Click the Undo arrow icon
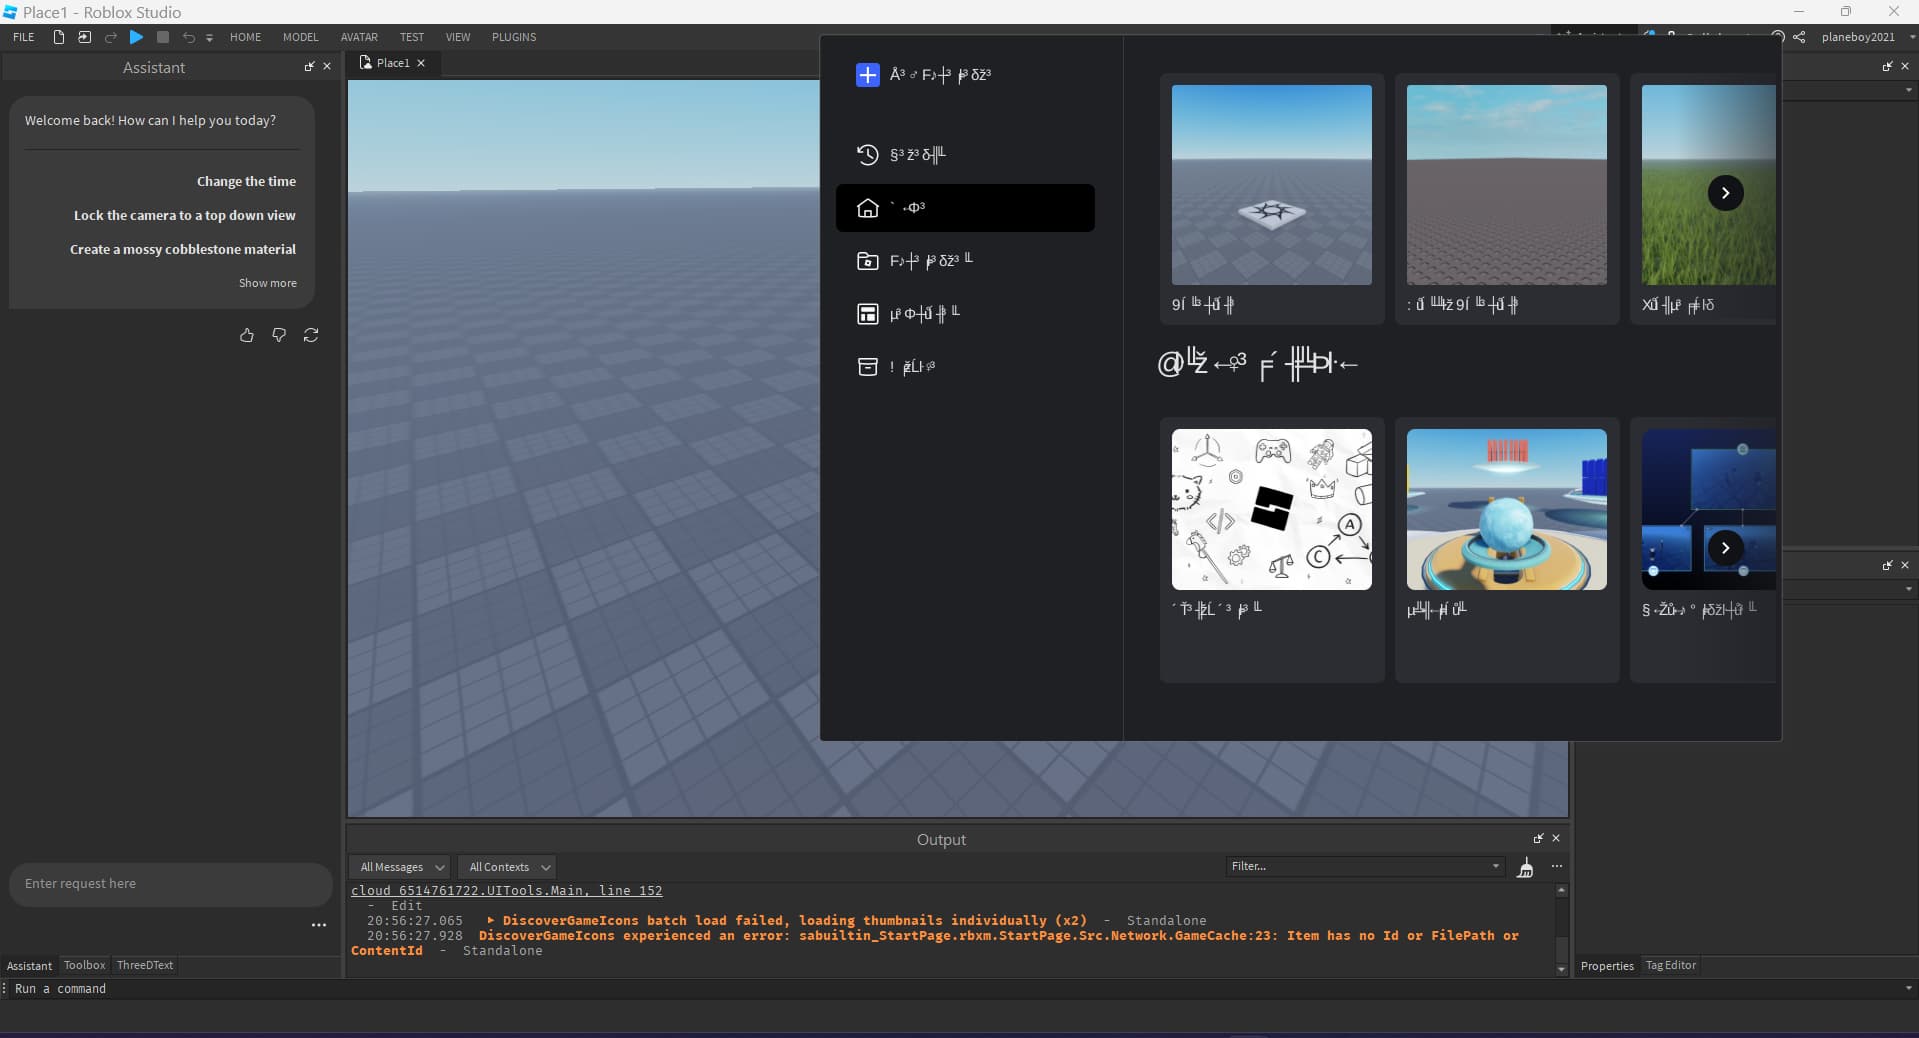Image resolution: width=1919 pixels, height=1038 pixels. coord(188,37)
